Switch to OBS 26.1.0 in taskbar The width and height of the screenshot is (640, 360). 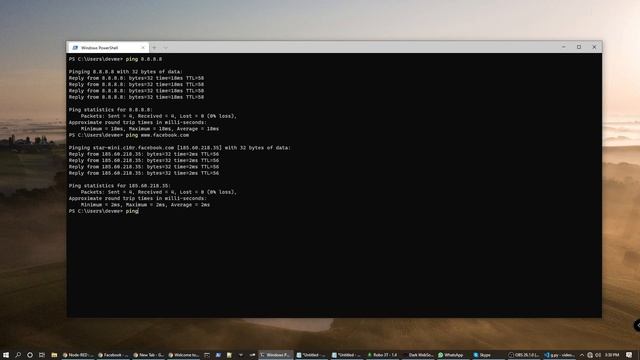[x=524, y=355]
